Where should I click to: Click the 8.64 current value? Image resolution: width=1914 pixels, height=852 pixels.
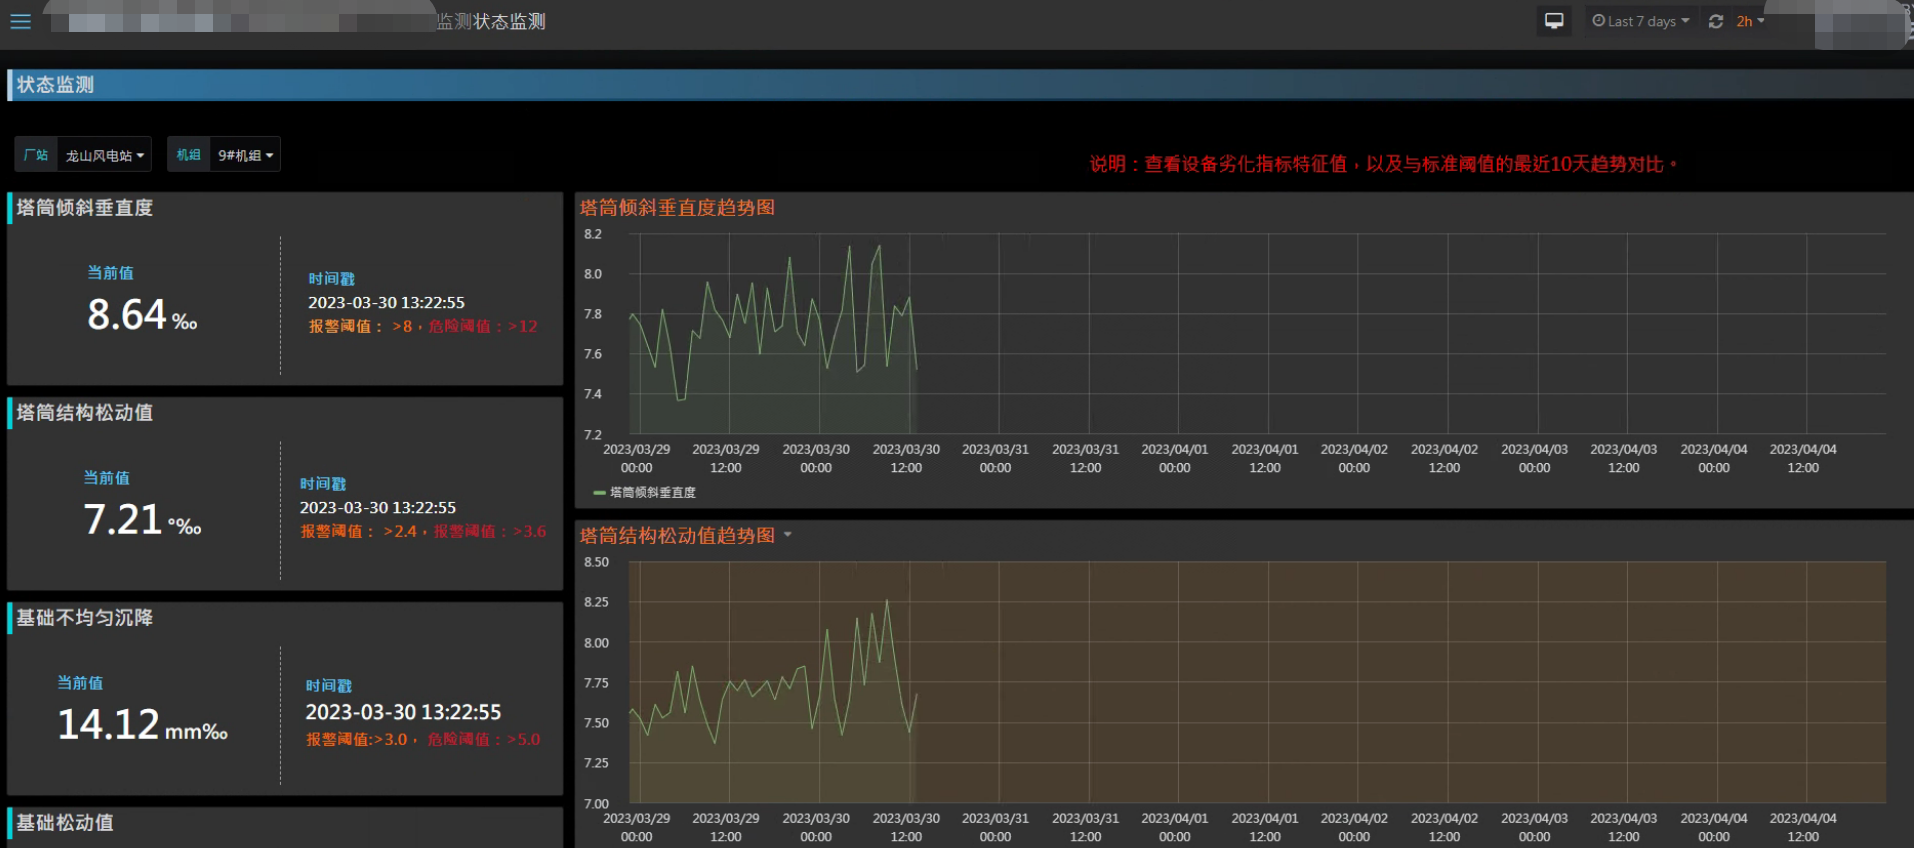[127, 315]
